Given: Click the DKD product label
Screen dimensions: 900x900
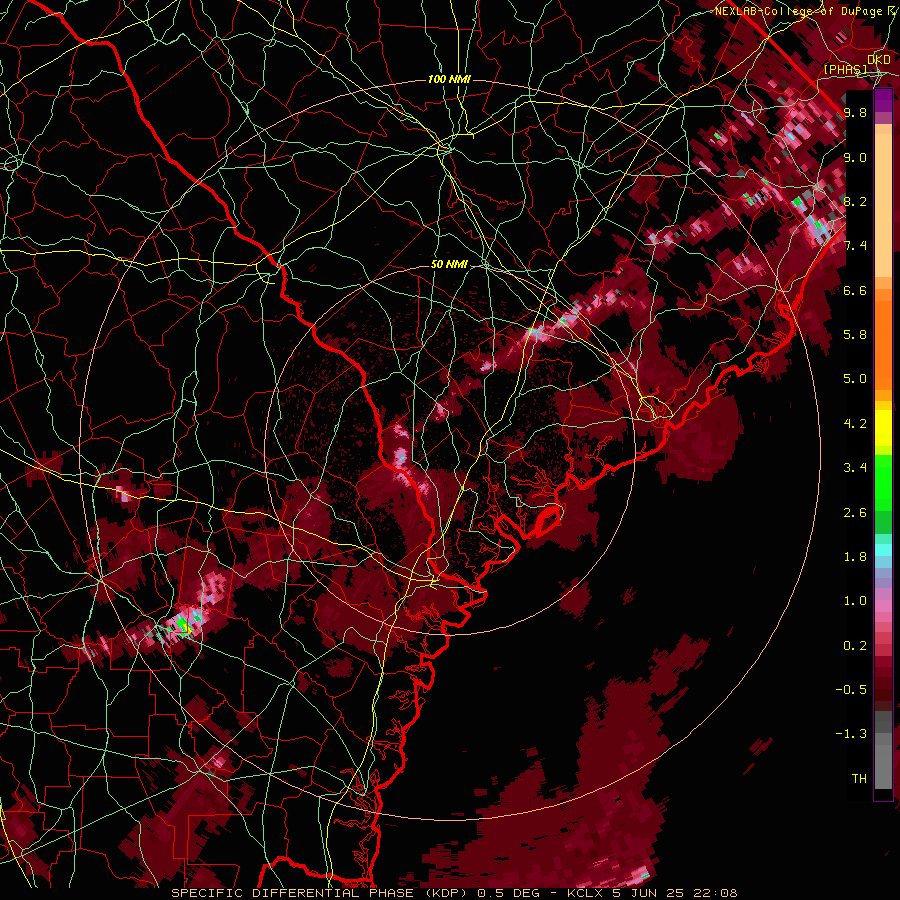Looking at the screenshot, I should click(x=879, y=60).
